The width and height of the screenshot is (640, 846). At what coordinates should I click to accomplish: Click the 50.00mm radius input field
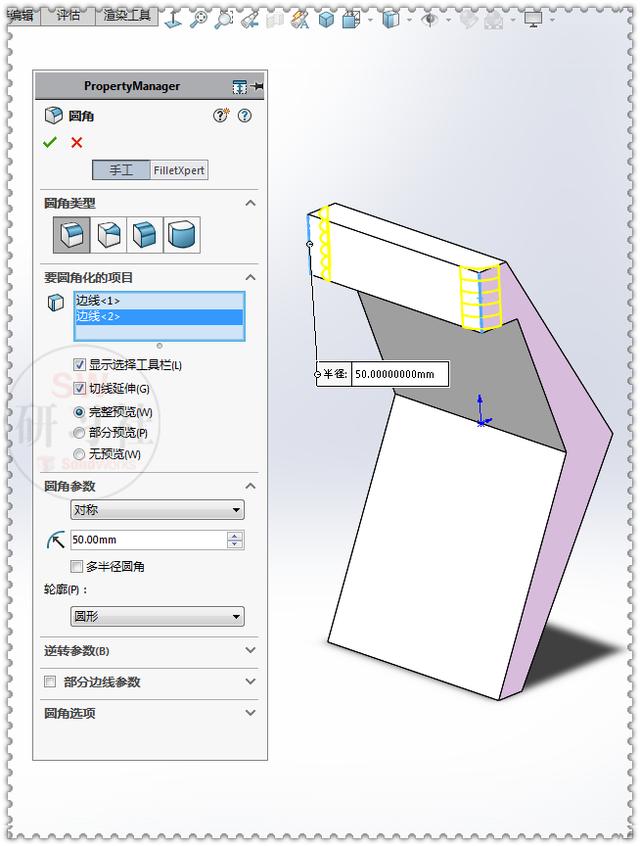[149, 540]
